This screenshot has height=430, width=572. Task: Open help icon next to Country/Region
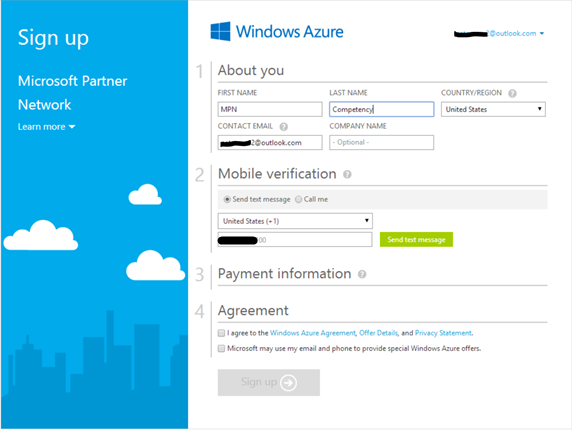point(512,93)
